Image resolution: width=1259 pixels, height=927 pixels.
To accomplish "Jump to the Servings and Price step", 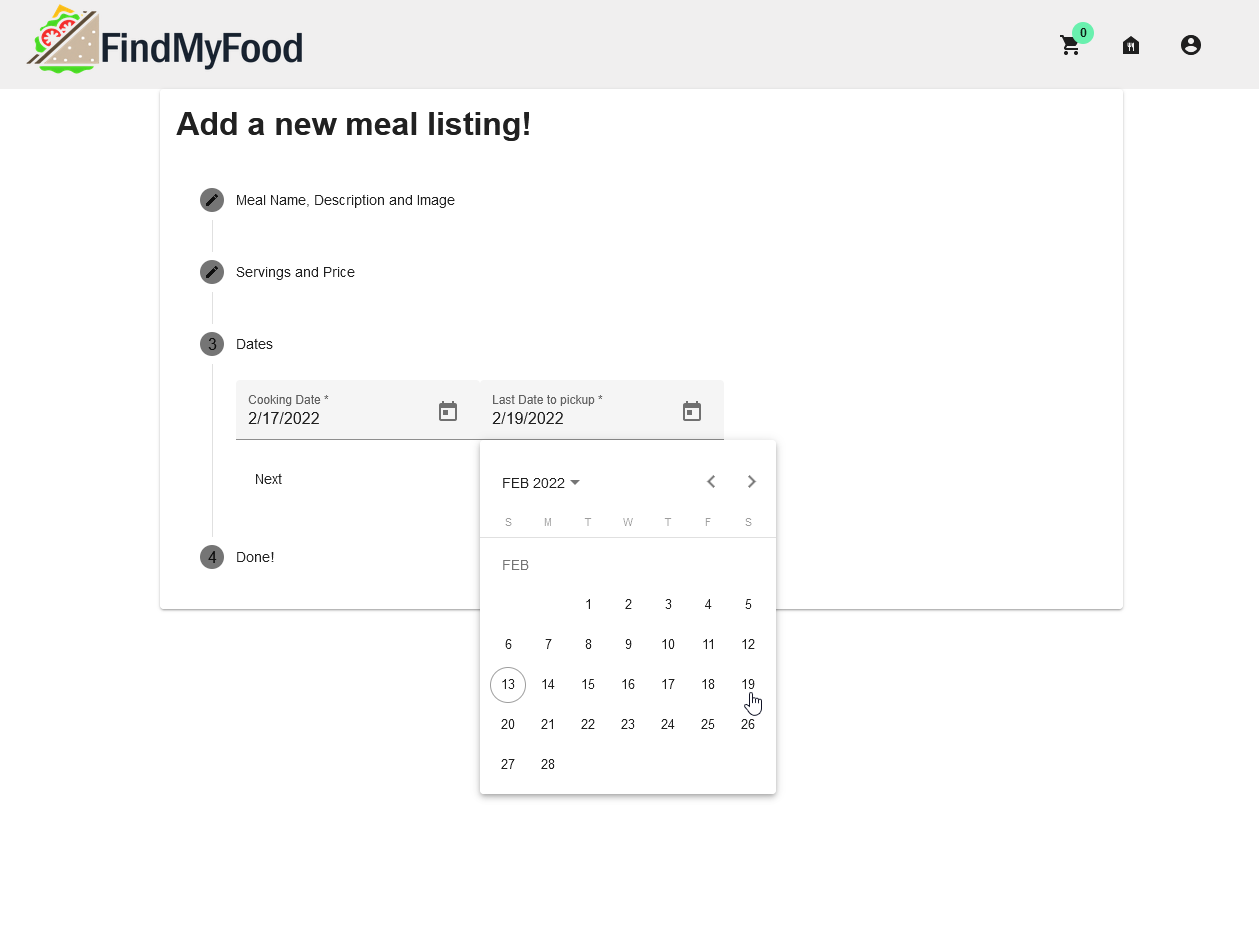I will click(x=295, y=272).
